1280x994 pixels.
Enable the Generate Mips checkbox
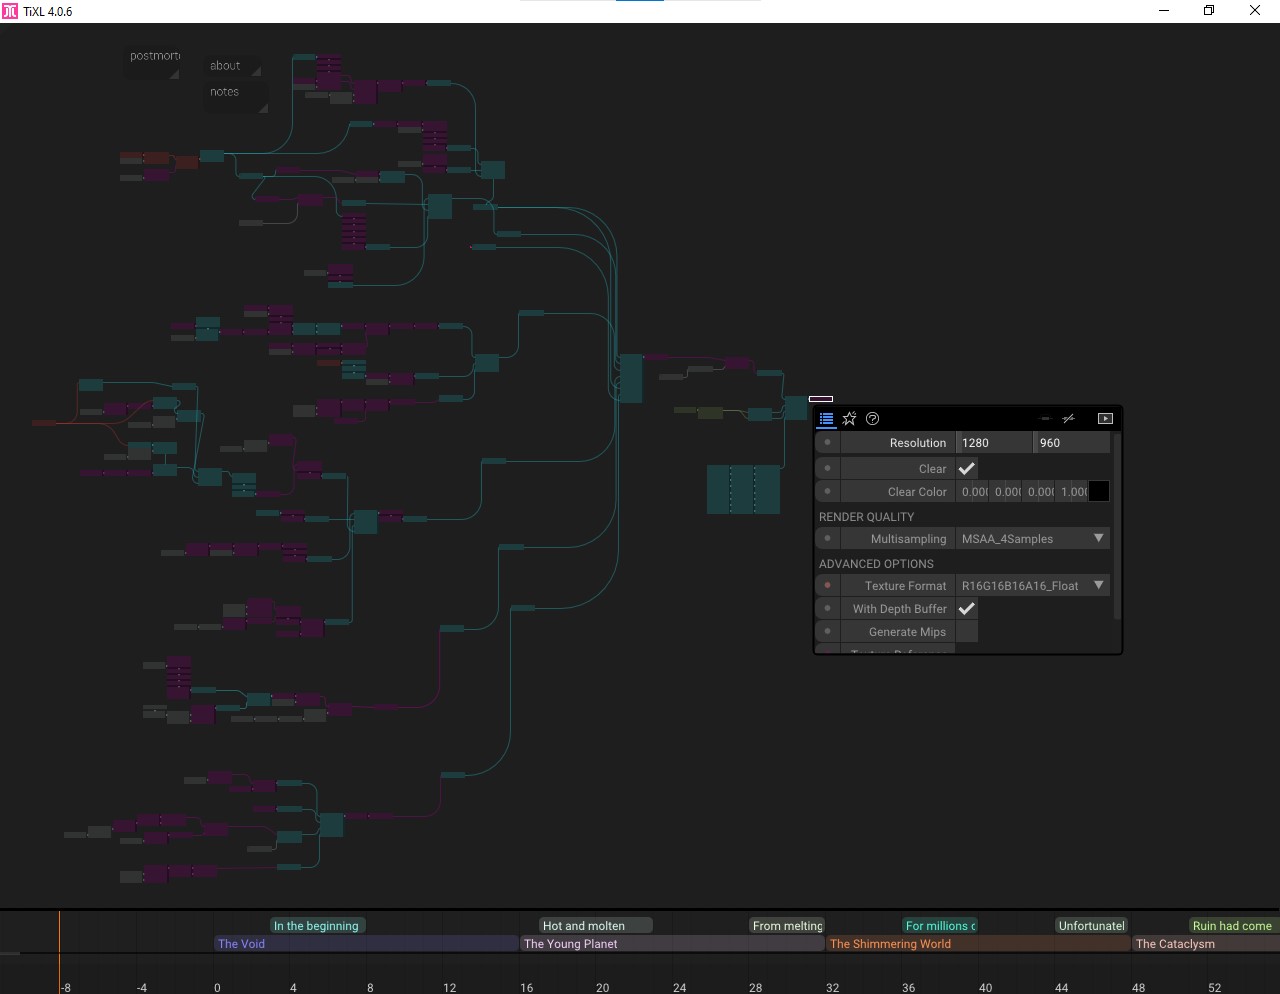[967, 632]
